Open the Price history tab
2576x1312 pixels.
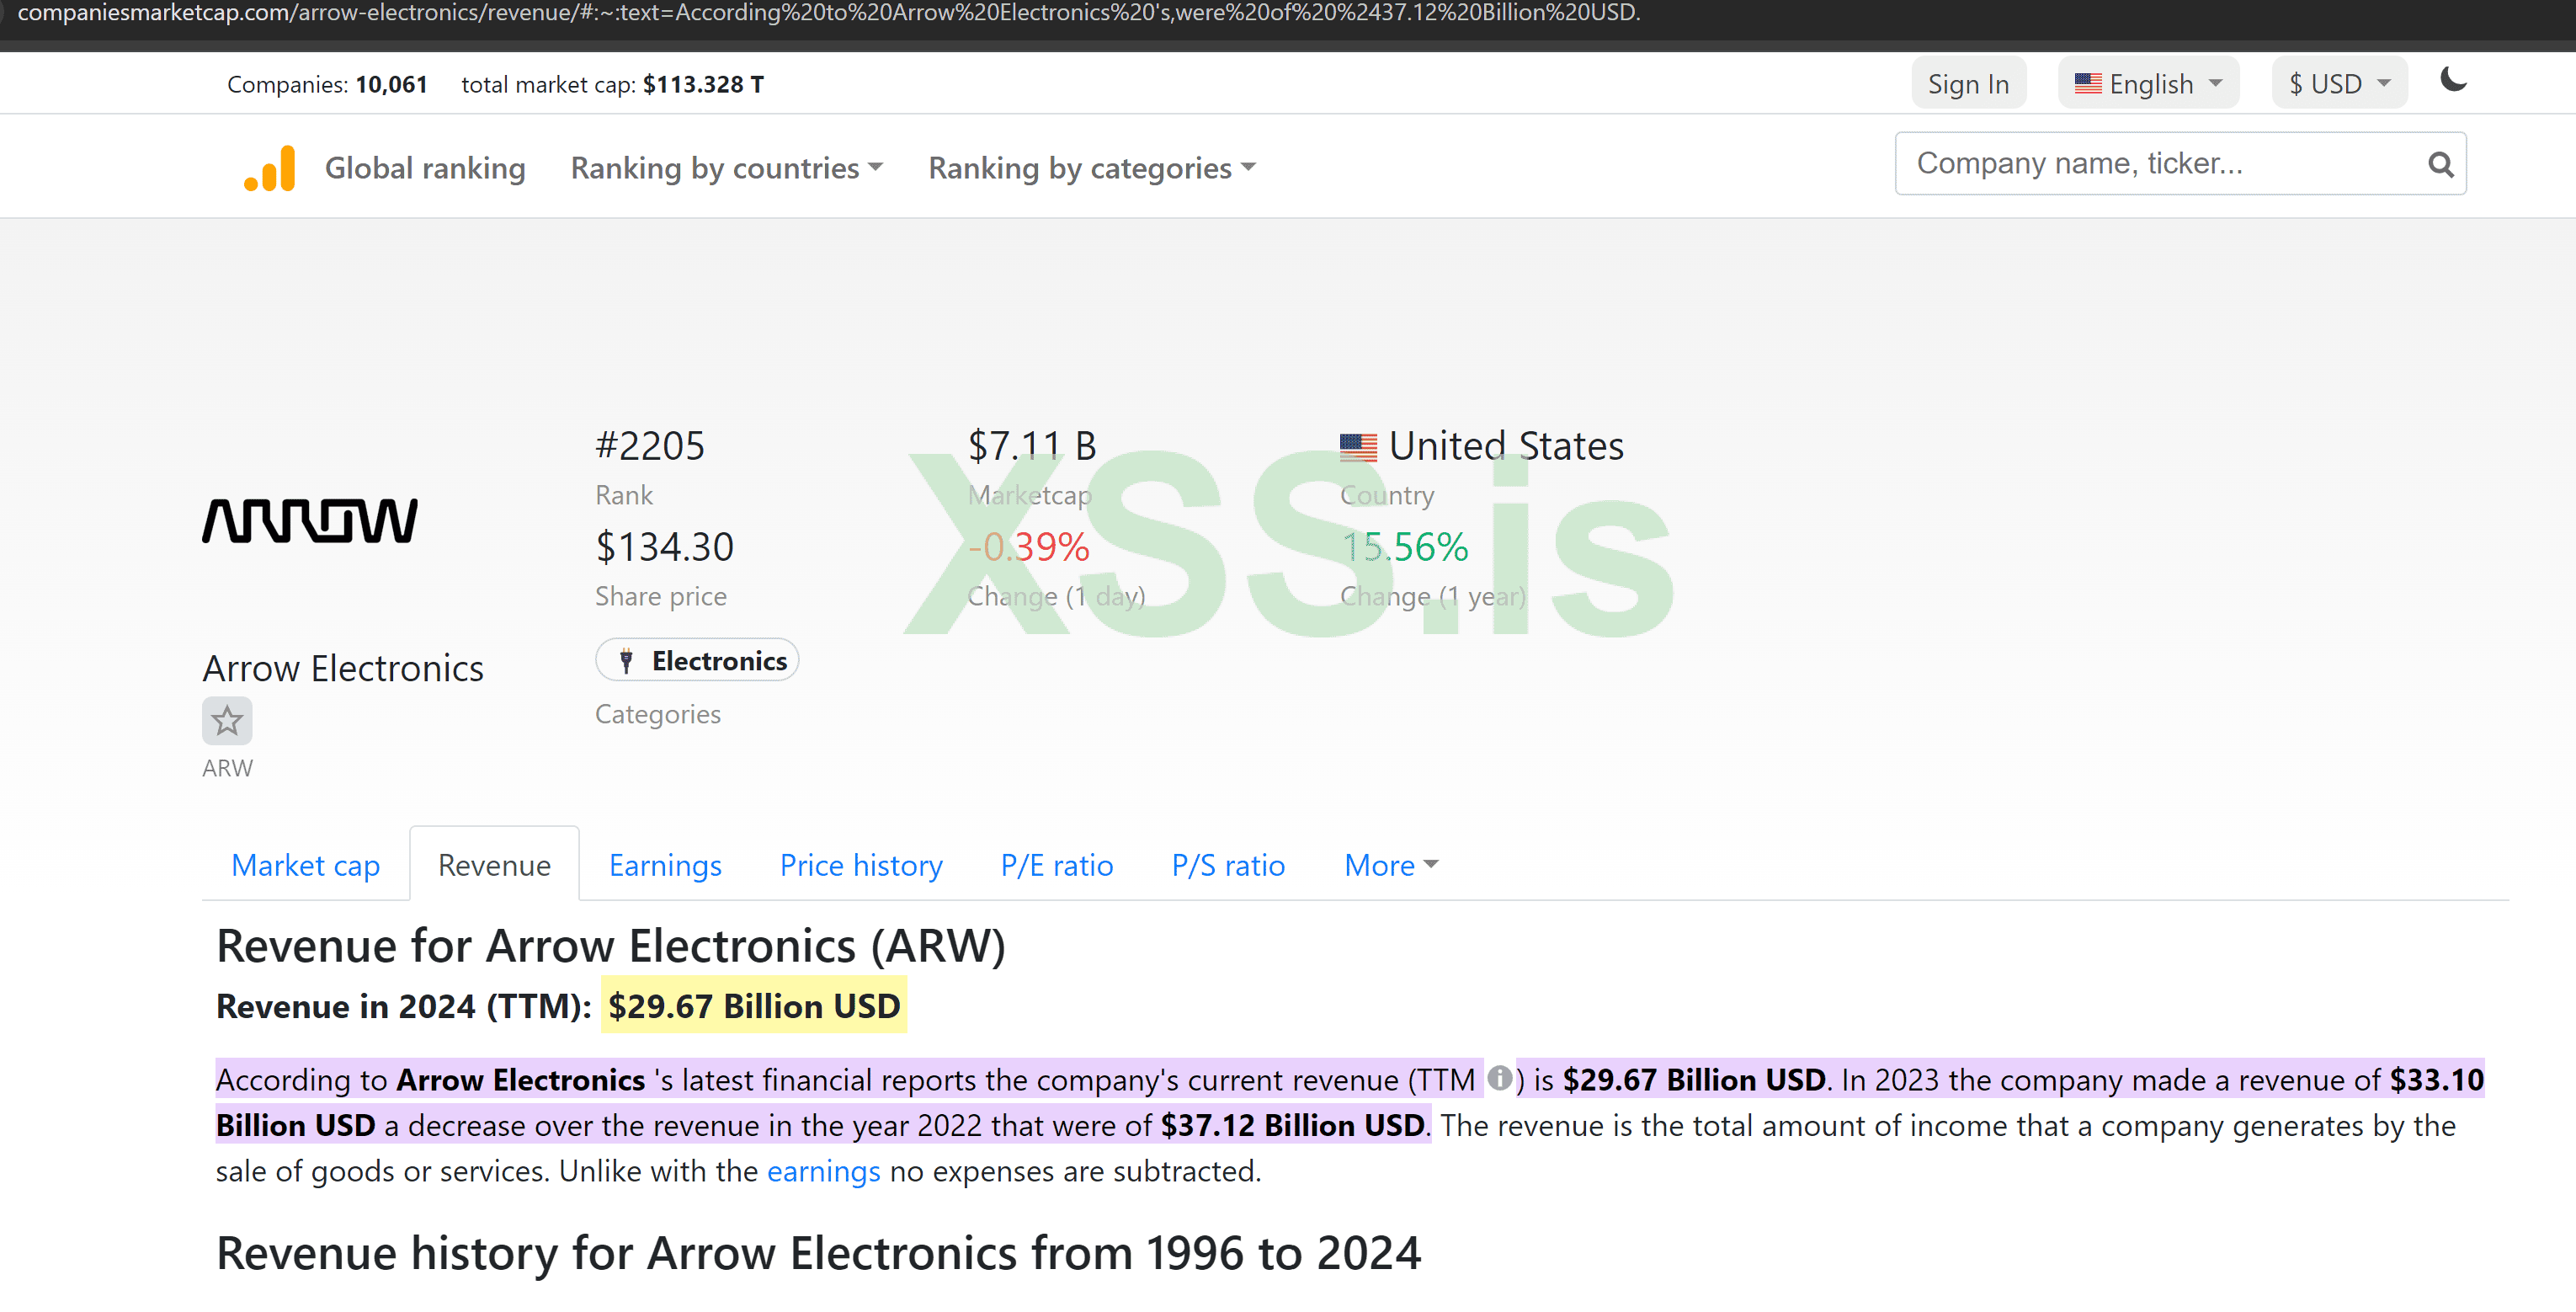coord(861,865)
